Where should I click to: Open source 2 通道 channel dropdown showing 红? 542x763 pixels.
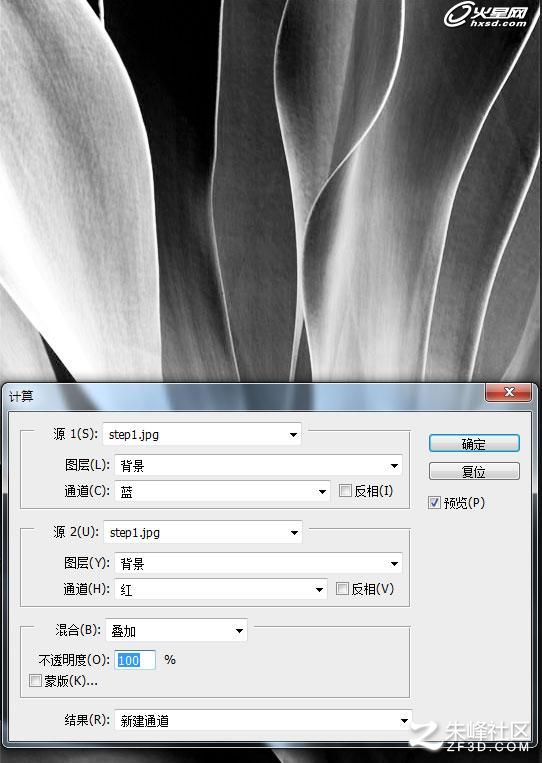click(221, 589)
